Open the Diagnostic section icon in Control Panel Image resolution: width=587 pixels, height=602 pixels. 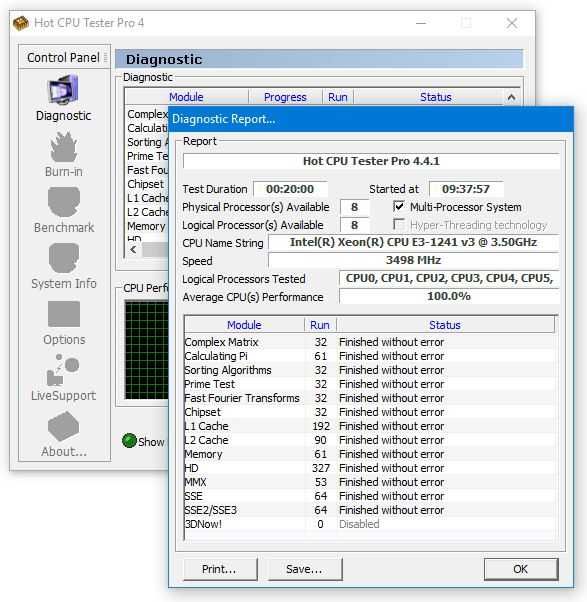[x=63, y=90]
